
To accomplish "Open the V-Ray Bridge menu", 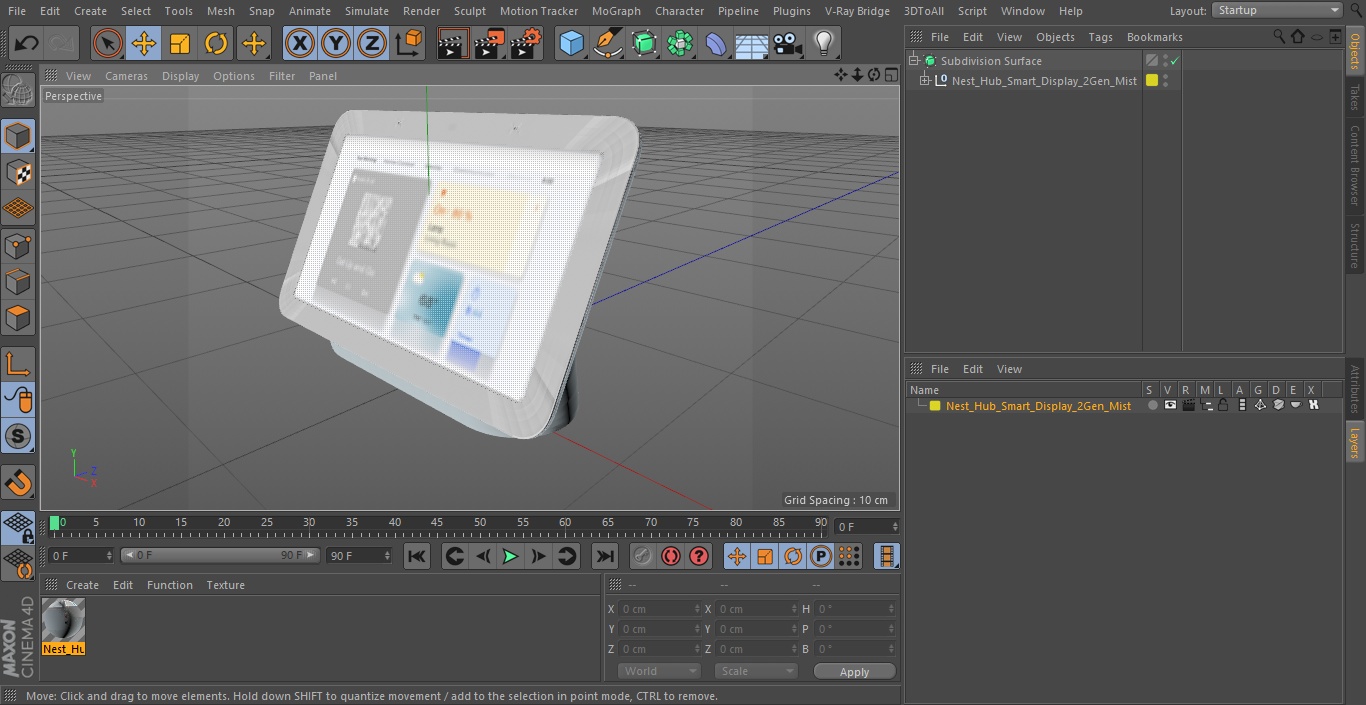I will coord(857,11).
